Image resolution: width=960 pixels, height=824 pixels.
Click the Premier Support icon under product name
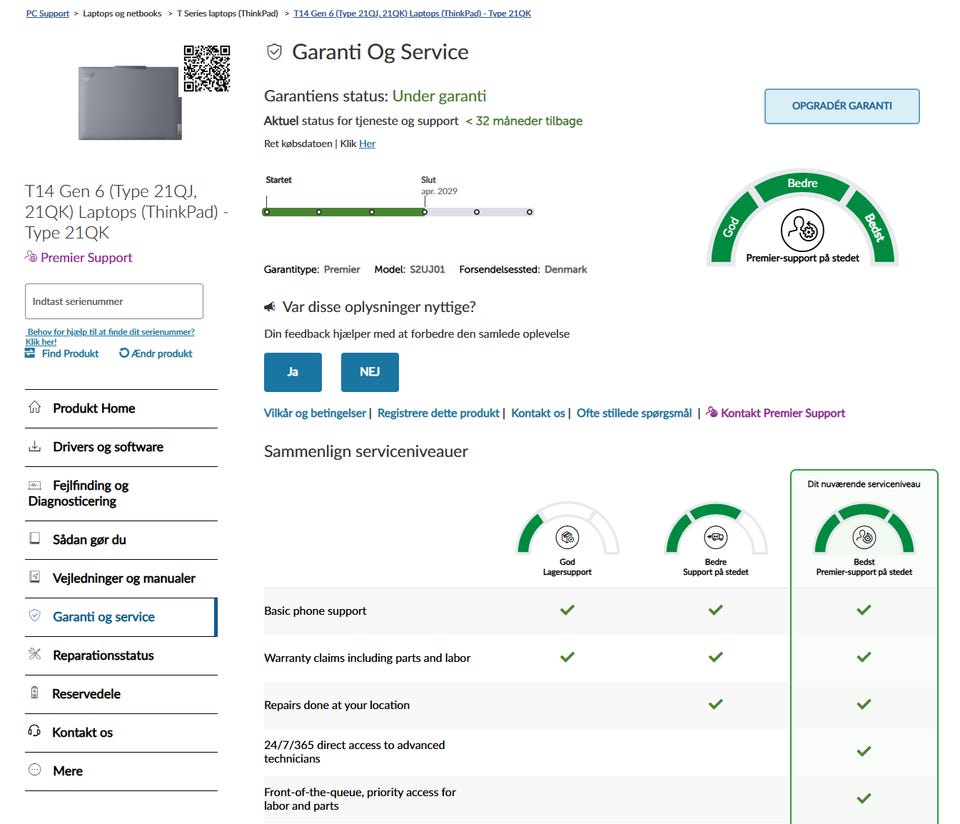(x=31, y=257)
